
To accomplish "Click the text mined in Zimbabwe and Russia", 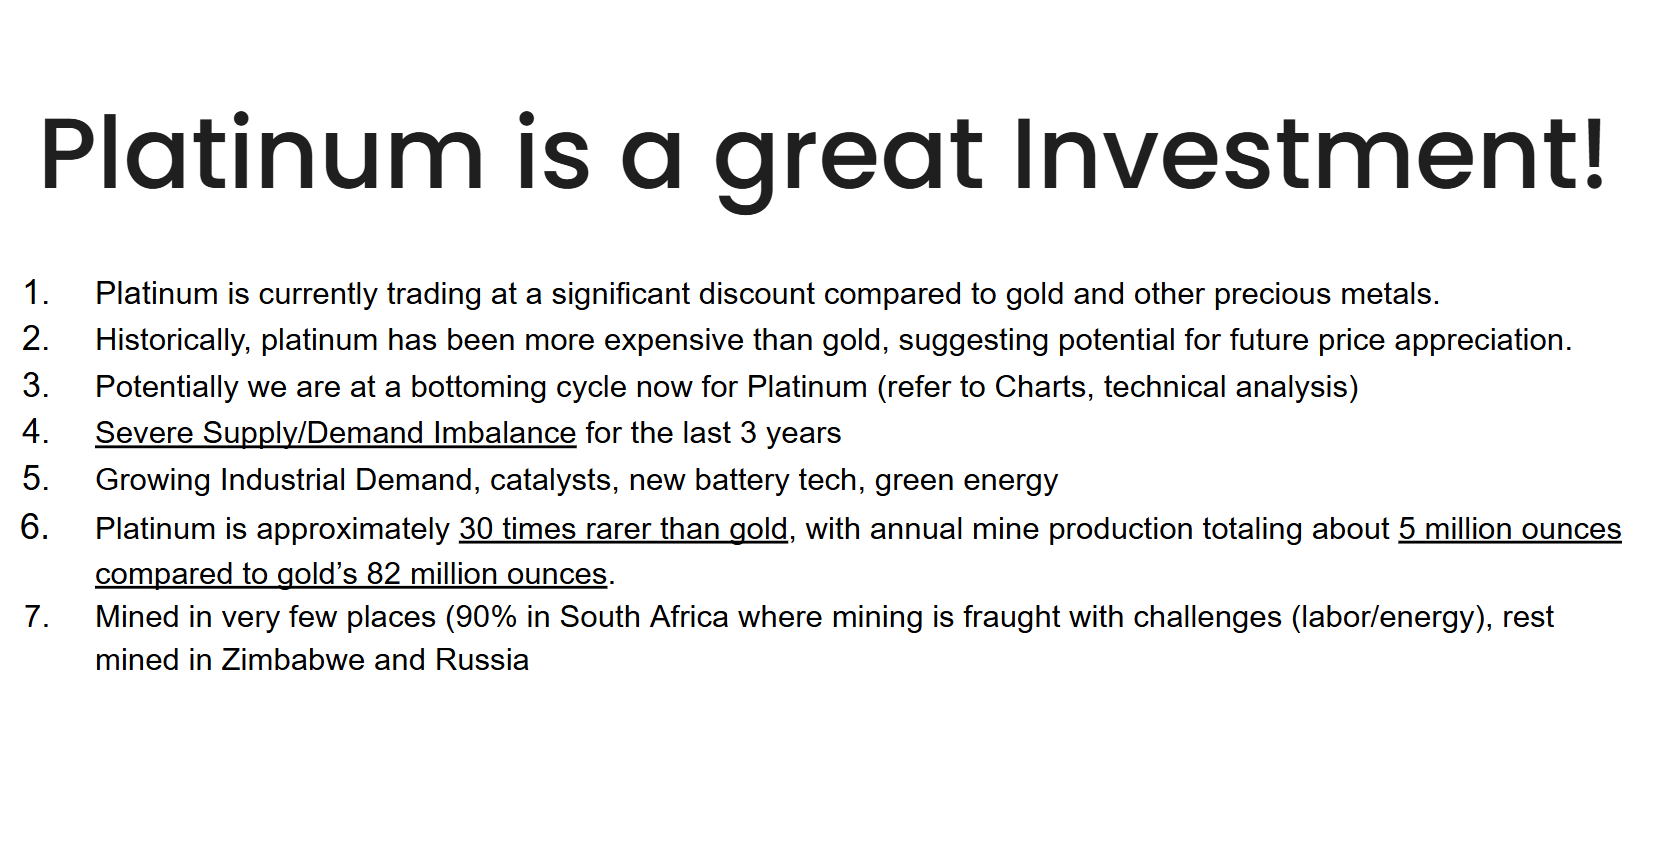I will point(312,660).
